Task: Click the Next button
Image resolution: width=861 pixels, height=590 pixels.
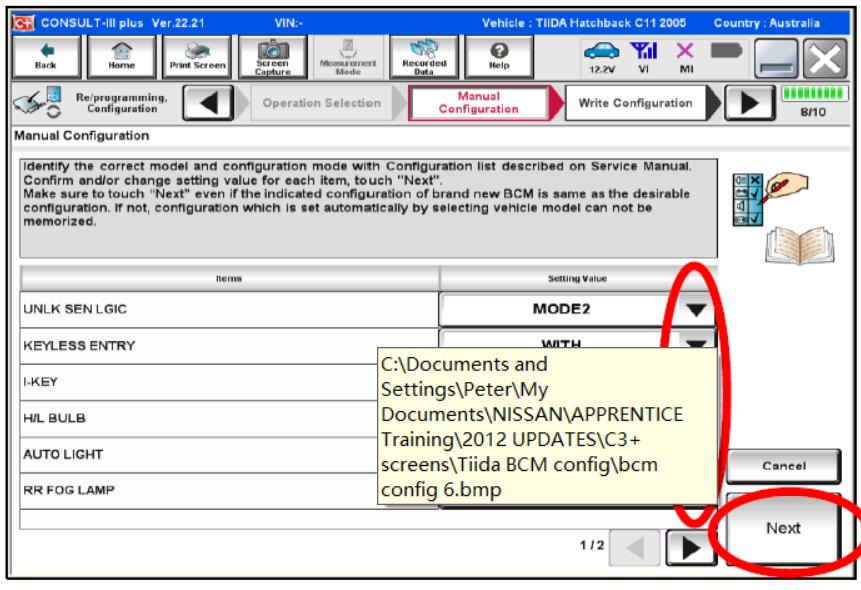Action: point(784,528)
